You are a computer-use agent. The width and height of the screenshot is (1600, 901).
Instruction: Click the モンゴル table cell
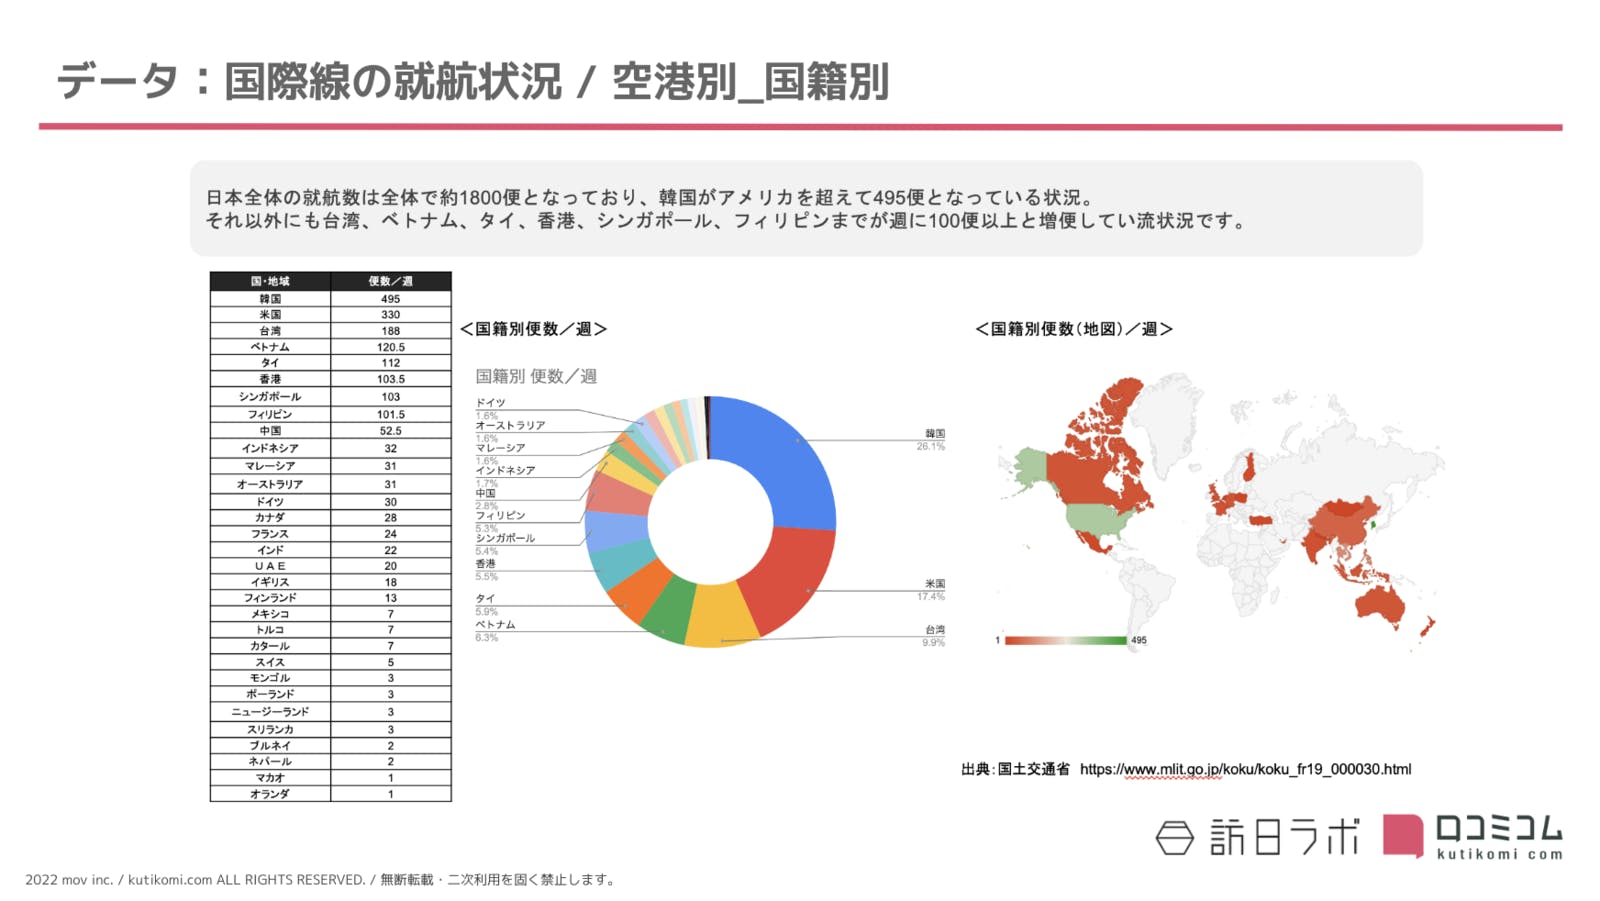click(x=270, y=678)
